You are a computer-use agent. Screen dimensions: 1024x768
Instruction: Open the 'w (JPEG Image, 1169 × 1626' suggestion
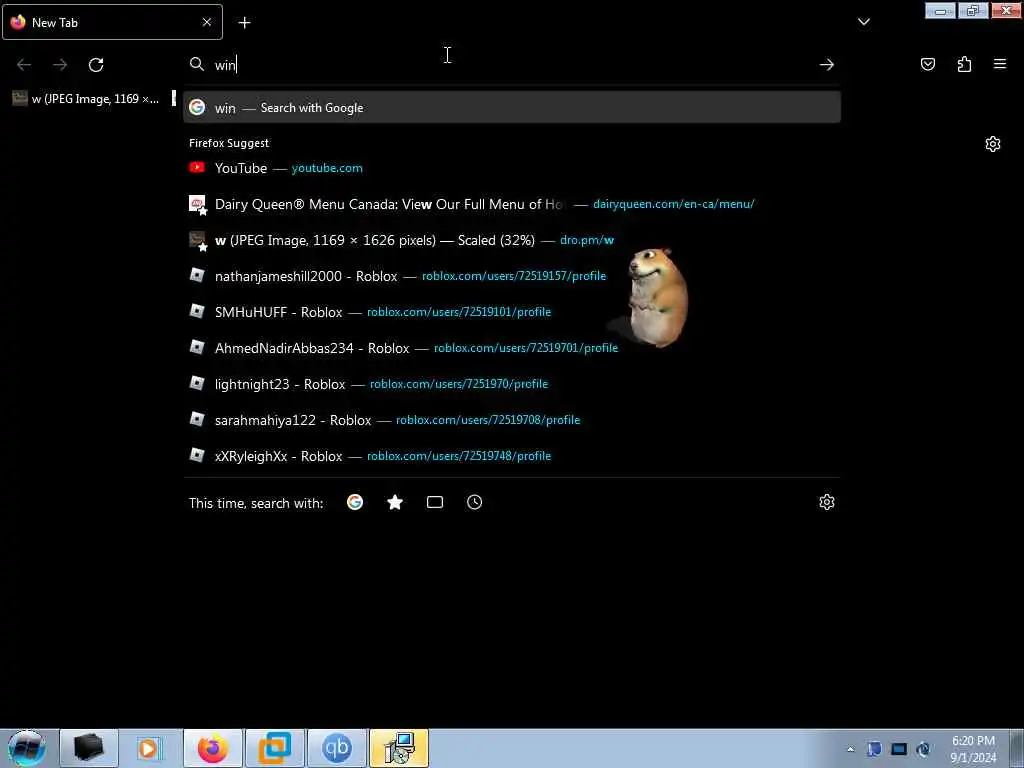pos(512,240)
